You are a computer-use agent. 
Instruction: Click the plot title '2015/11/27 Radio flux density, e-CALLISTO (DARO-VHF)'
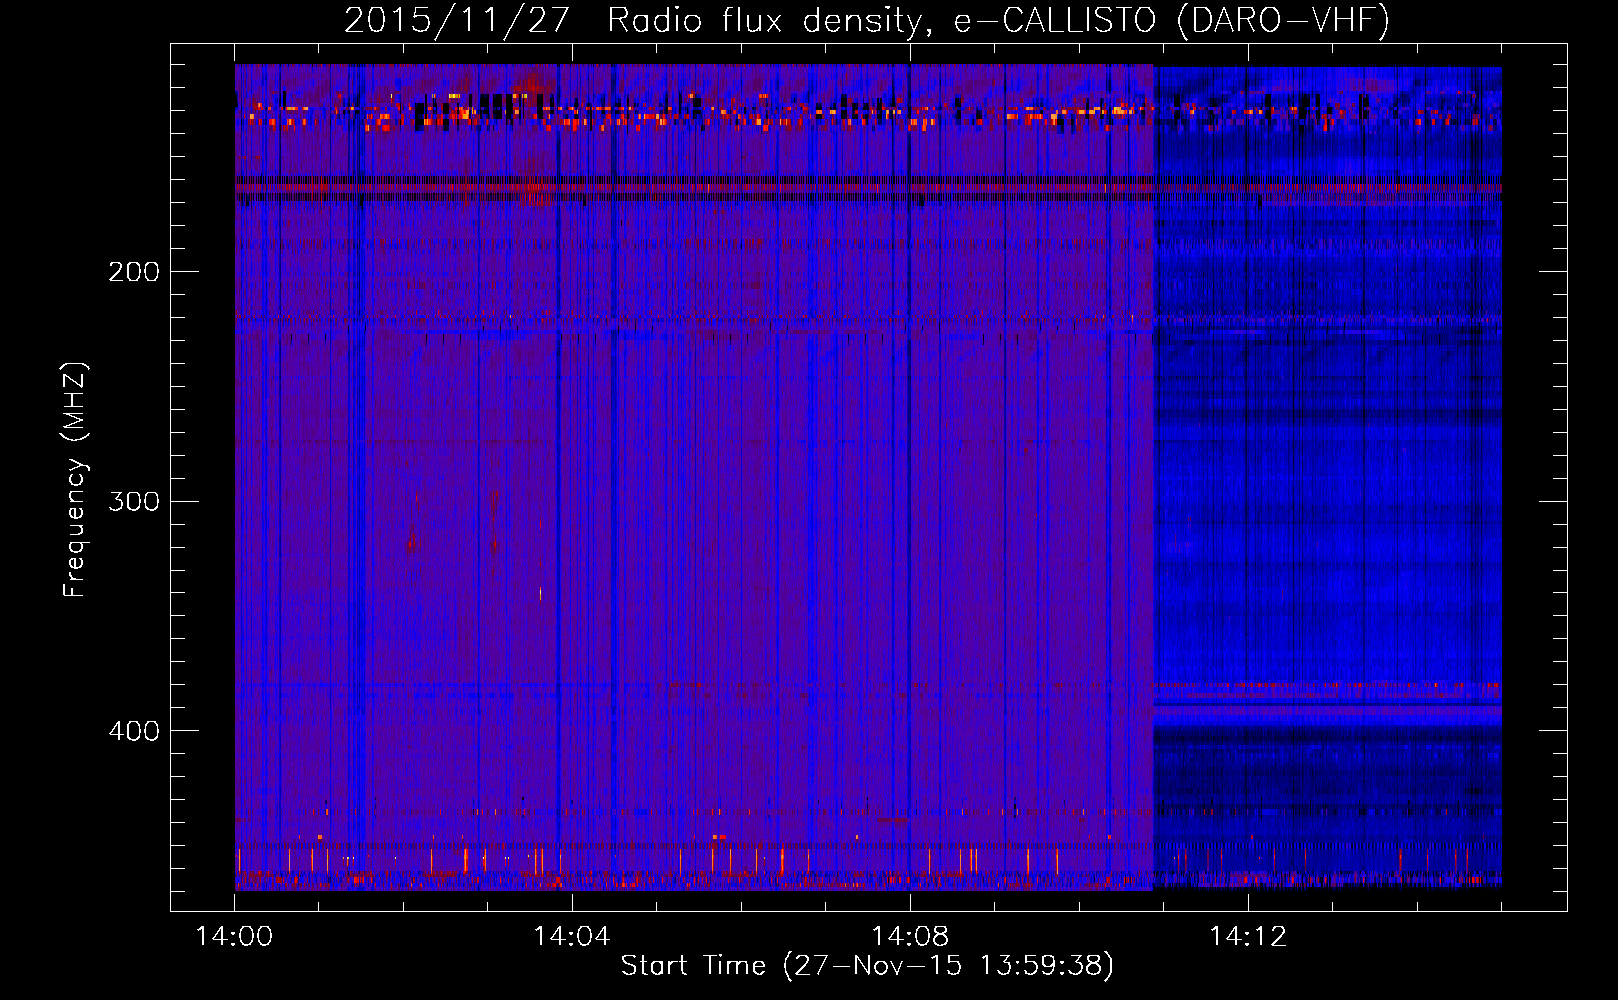click(867, 21)
